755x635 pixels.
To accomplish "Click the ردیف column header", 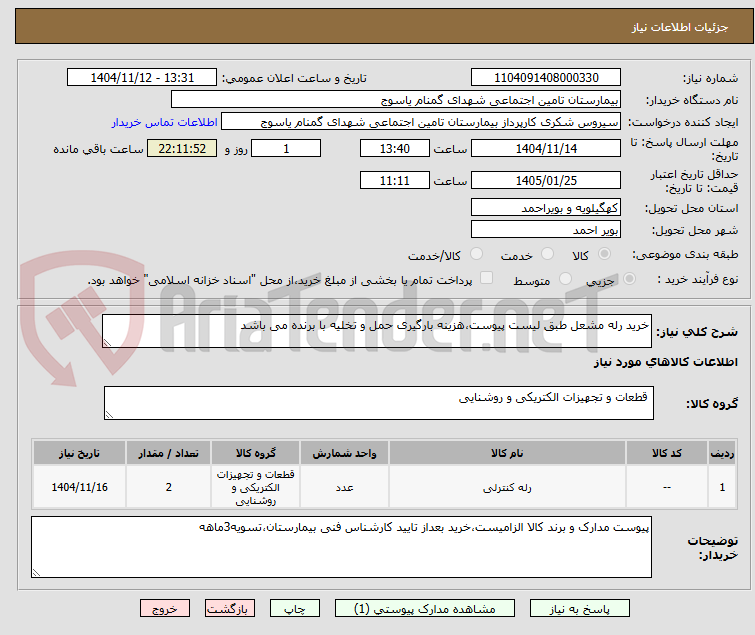I will (722, 453).
